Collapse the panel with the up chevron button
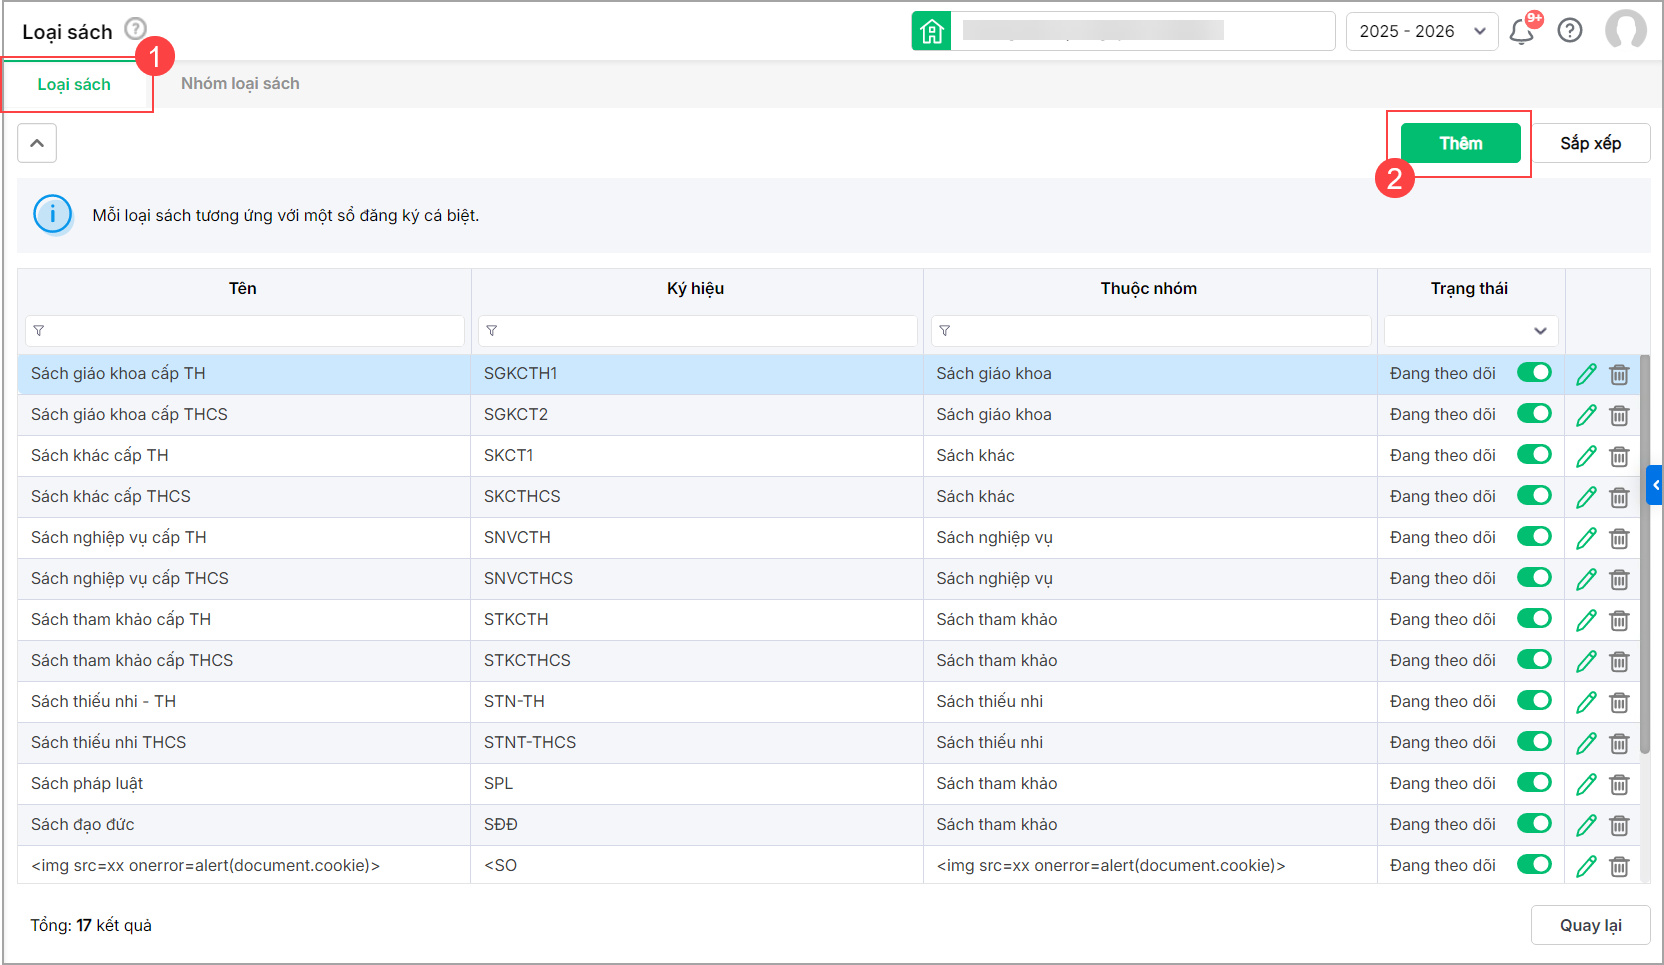 (x=37, y=143)
